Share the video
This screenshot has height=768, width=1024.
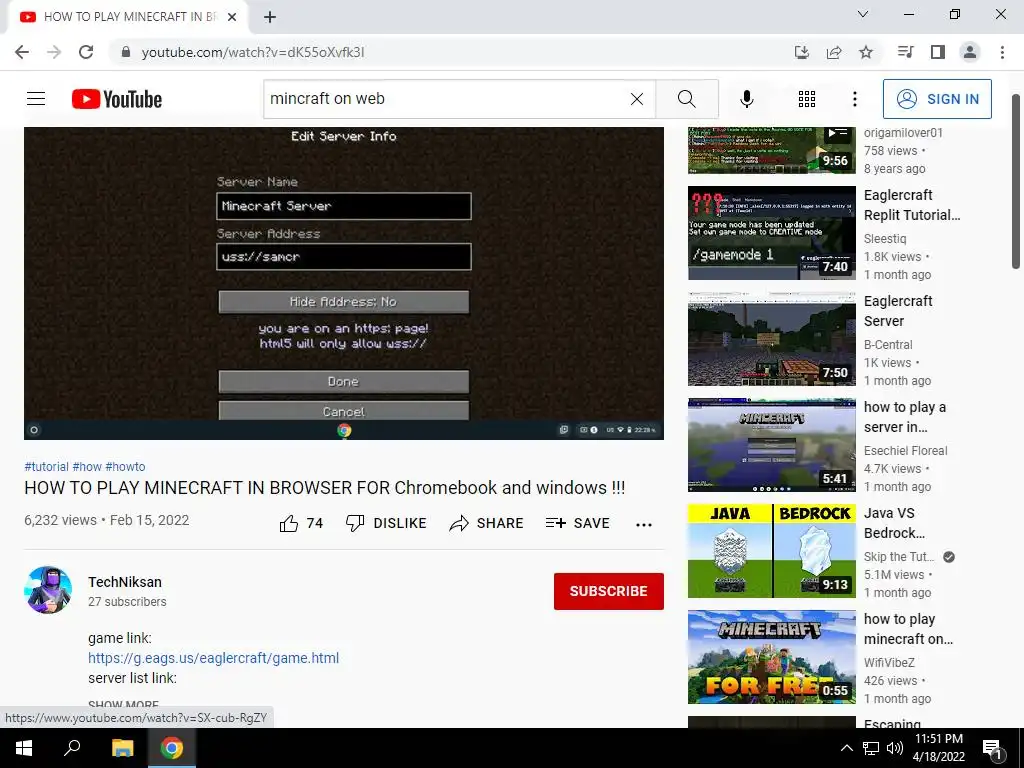pos(487,523)
